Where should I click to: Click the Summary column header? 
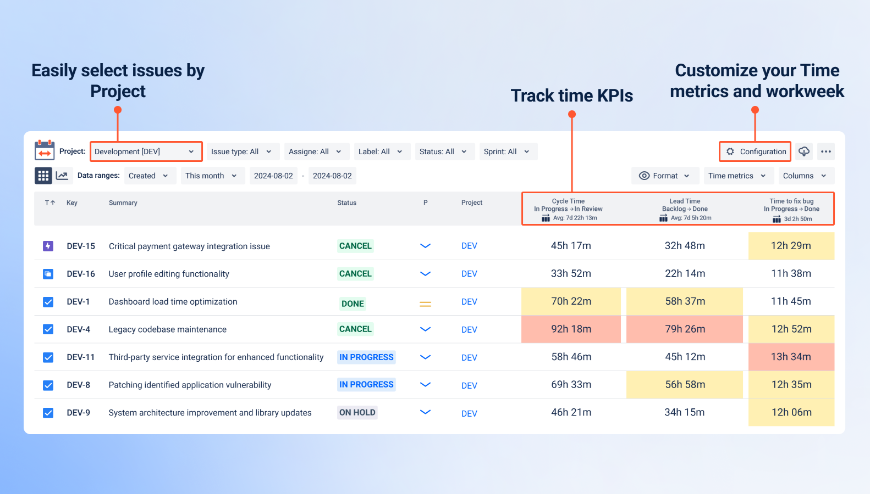(x=123, y=203)
